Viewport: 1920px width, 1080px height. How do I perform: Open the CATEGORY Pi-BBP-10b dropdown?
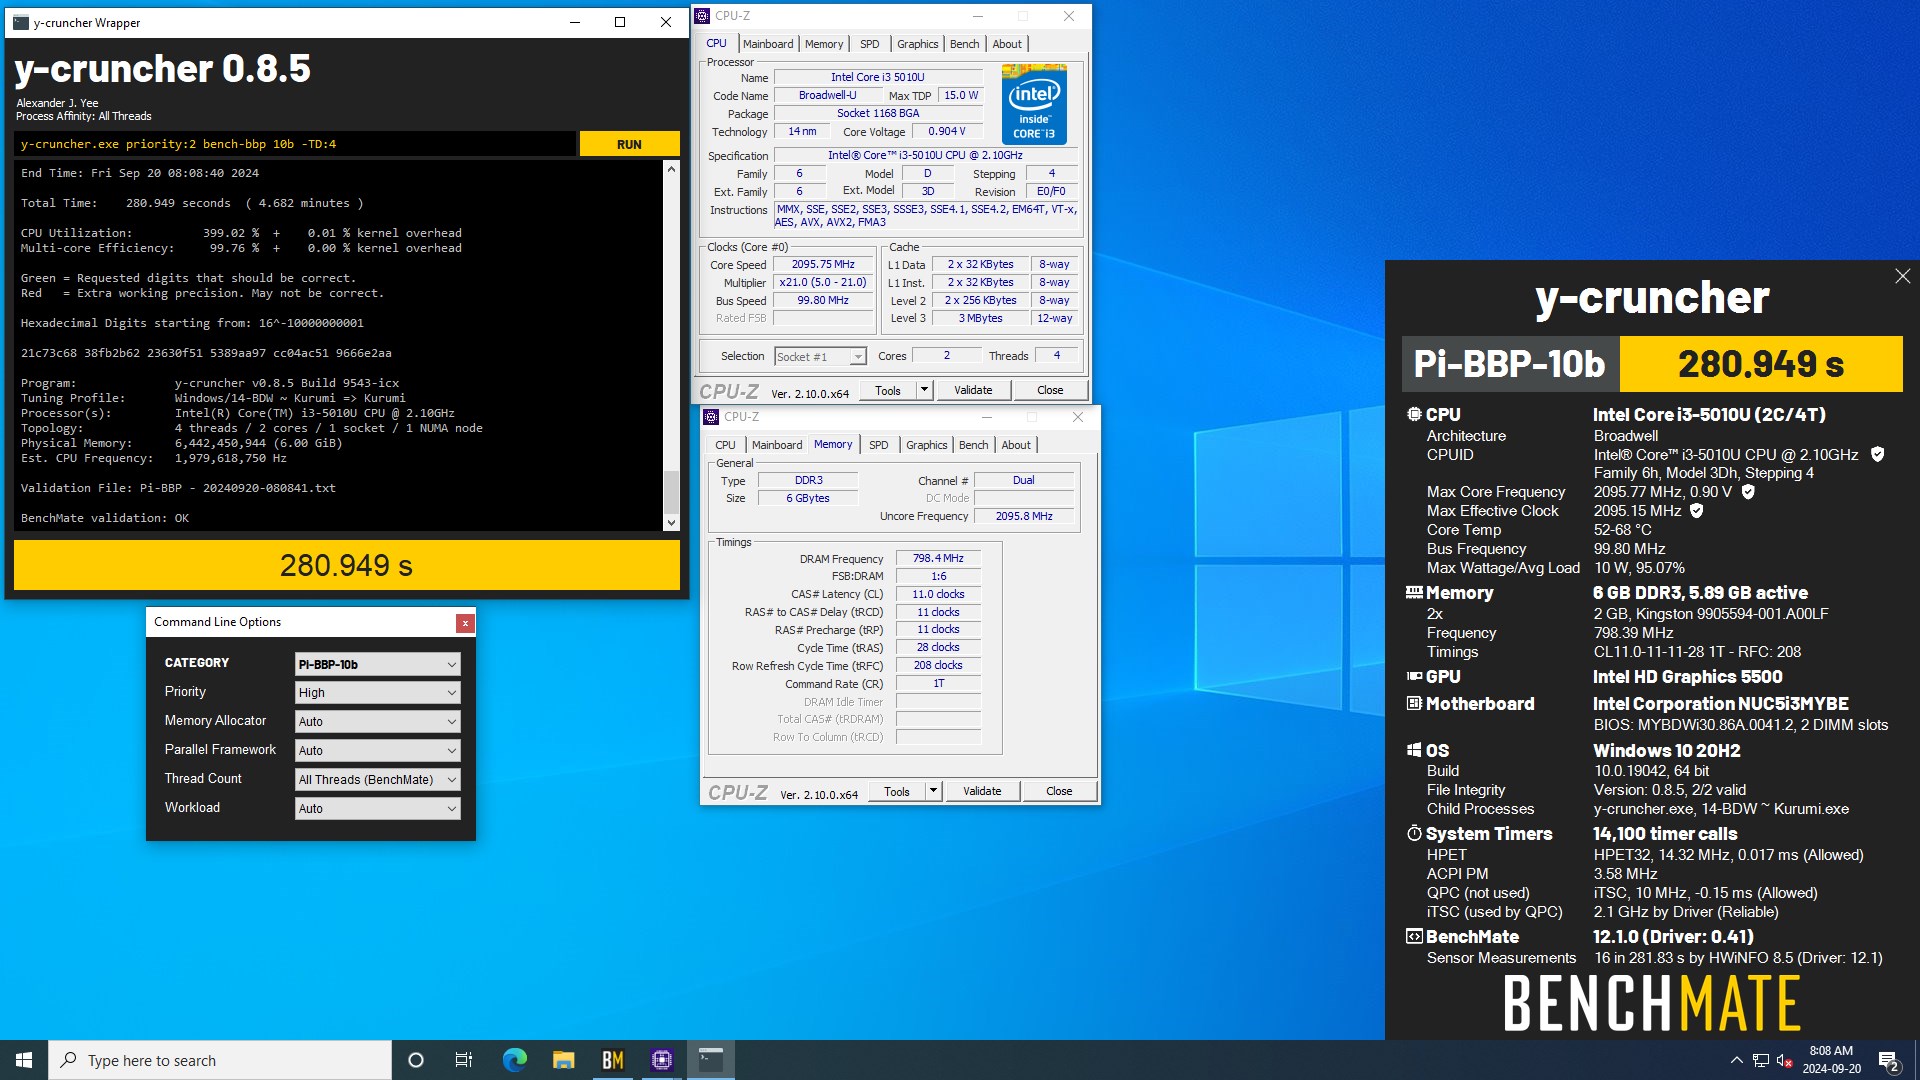point(377,664)
